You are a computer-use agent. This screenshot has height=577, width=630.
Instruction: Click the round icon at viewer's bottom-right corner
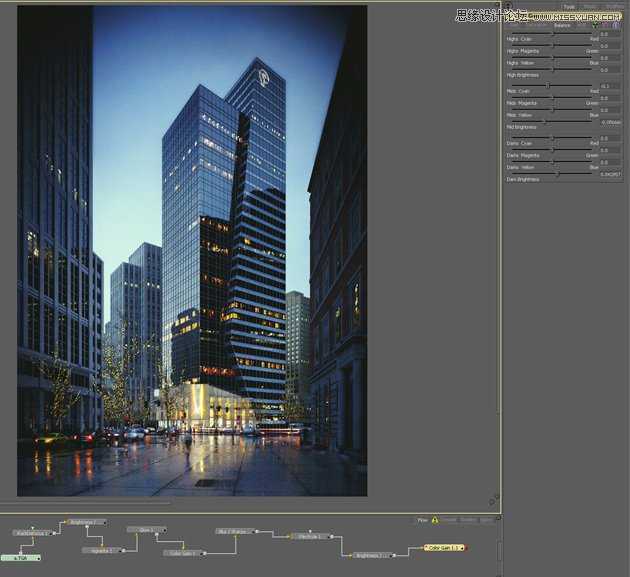pyautogui.click(x=492, y=502)
